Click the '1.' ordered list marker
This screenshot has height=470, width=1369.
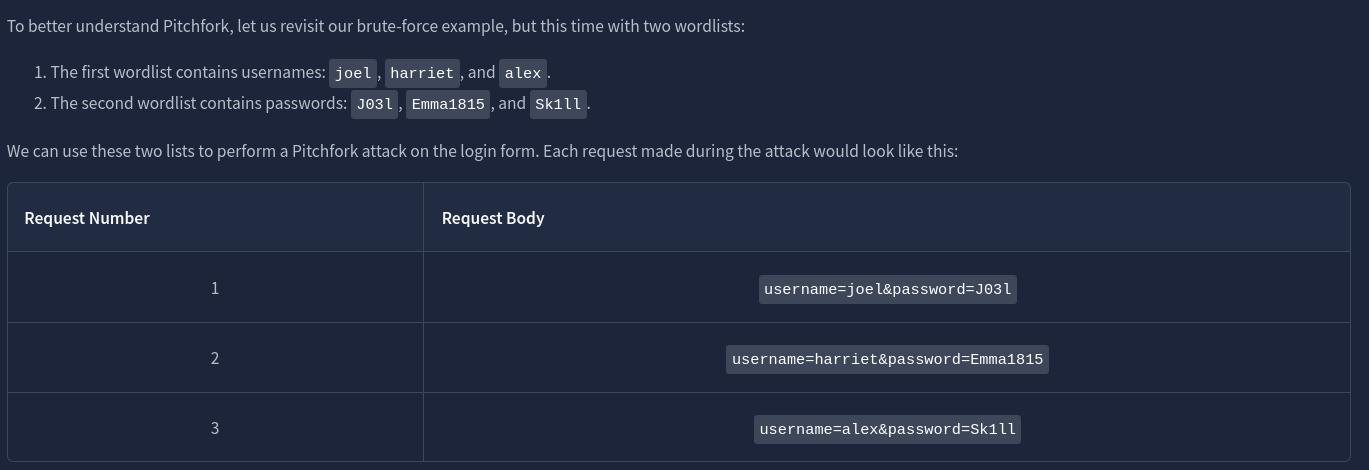tap(40, 72)
